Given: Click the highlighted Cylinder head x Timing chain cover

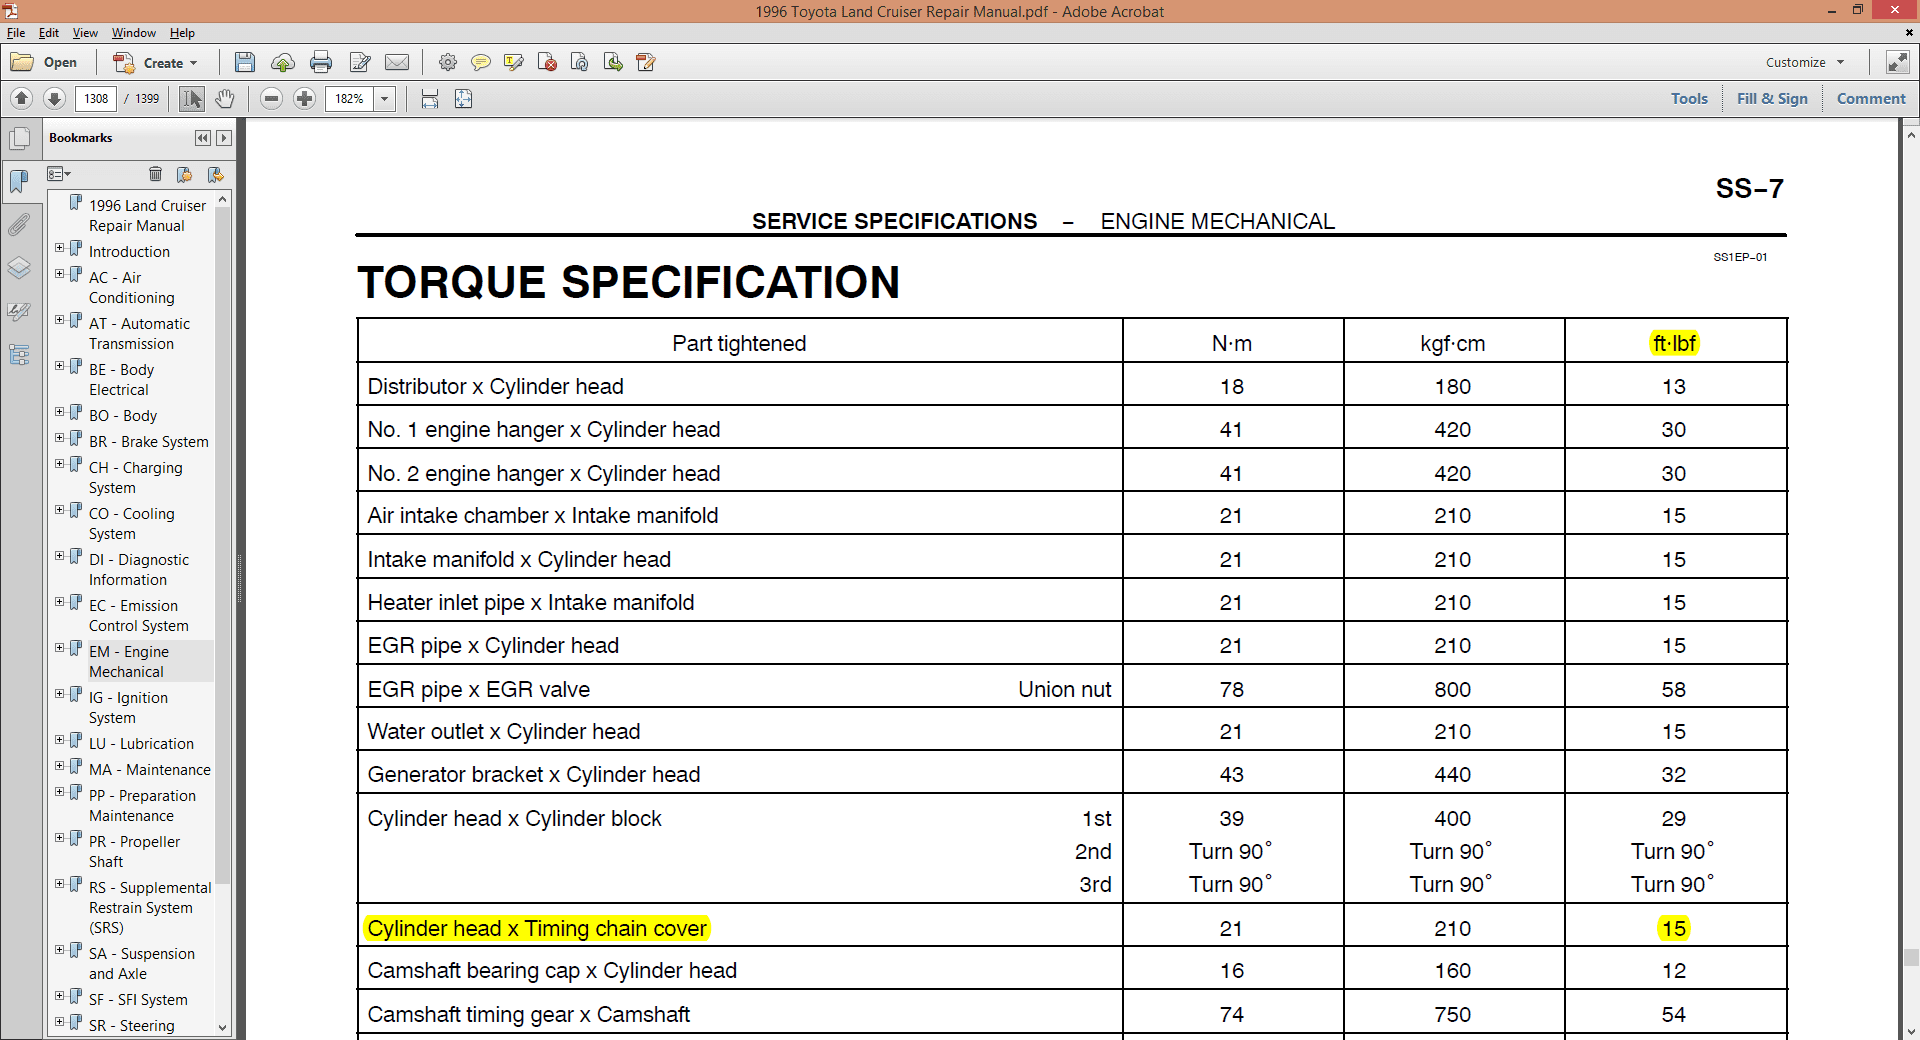Looking at the screenshot, I should [x=537, y=928].
